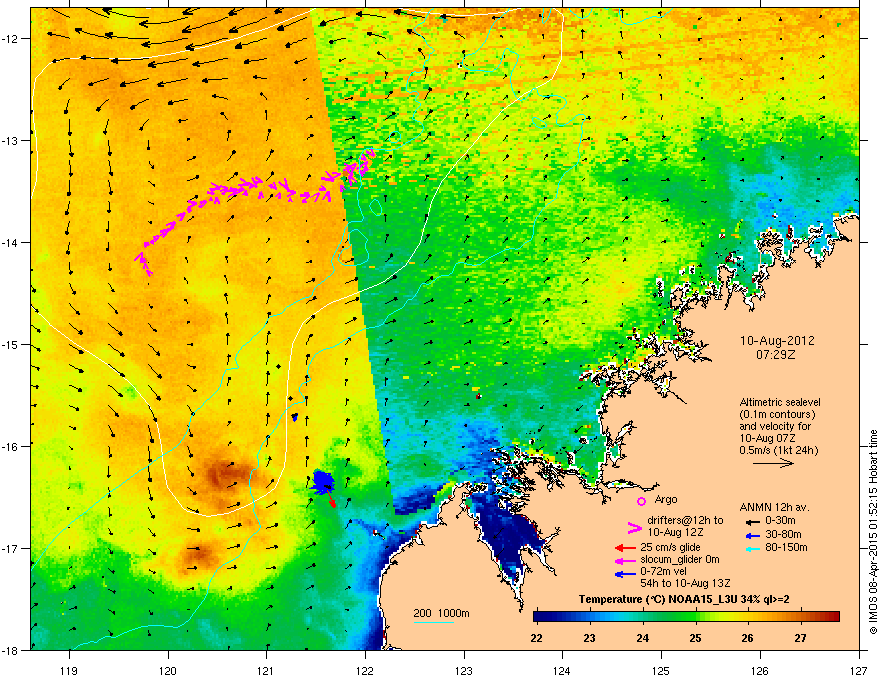Click the magenta drifter arrowhead legend symbol
The height and width of the screenshot is (680, 880).
click(634, 527)
